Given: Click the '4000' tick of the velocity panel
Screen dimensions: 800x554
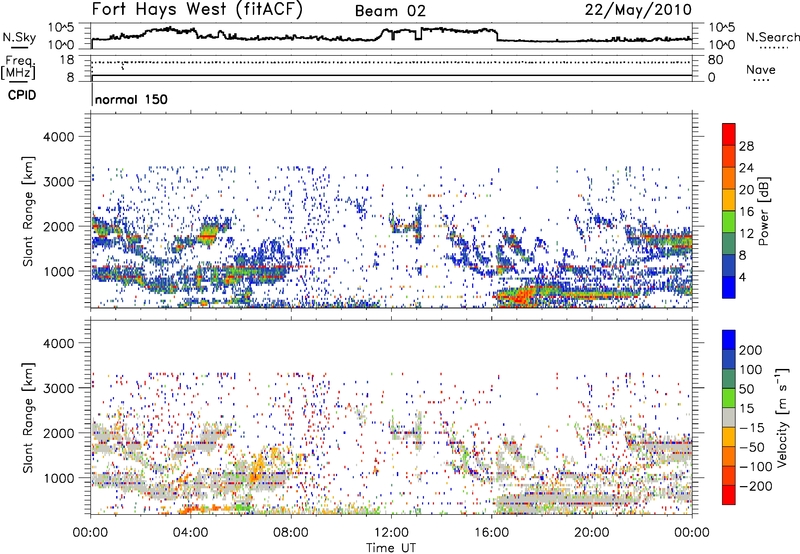Looking at the screenshot, I should pos(58,343).
